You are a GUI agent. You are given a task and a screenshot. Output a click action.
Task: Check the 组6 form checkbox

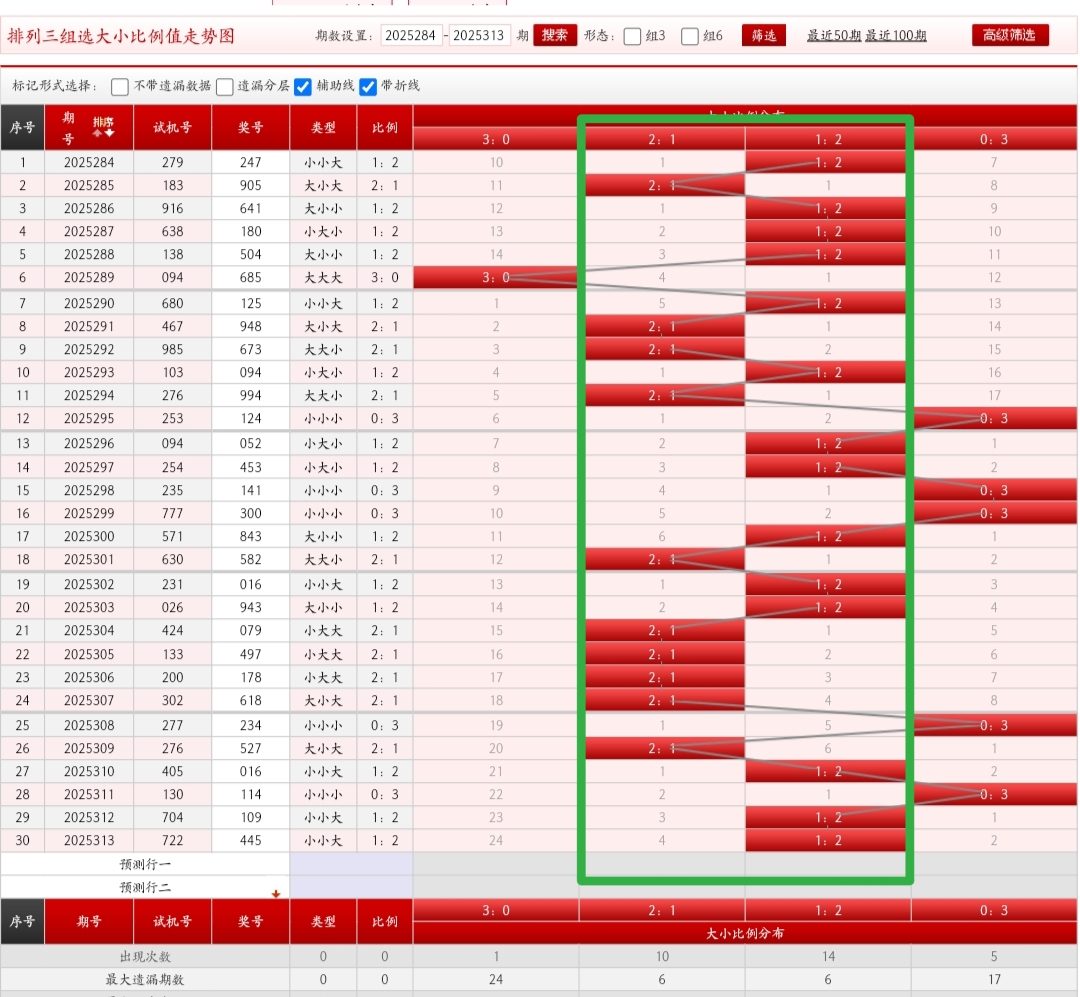point(690,36)
